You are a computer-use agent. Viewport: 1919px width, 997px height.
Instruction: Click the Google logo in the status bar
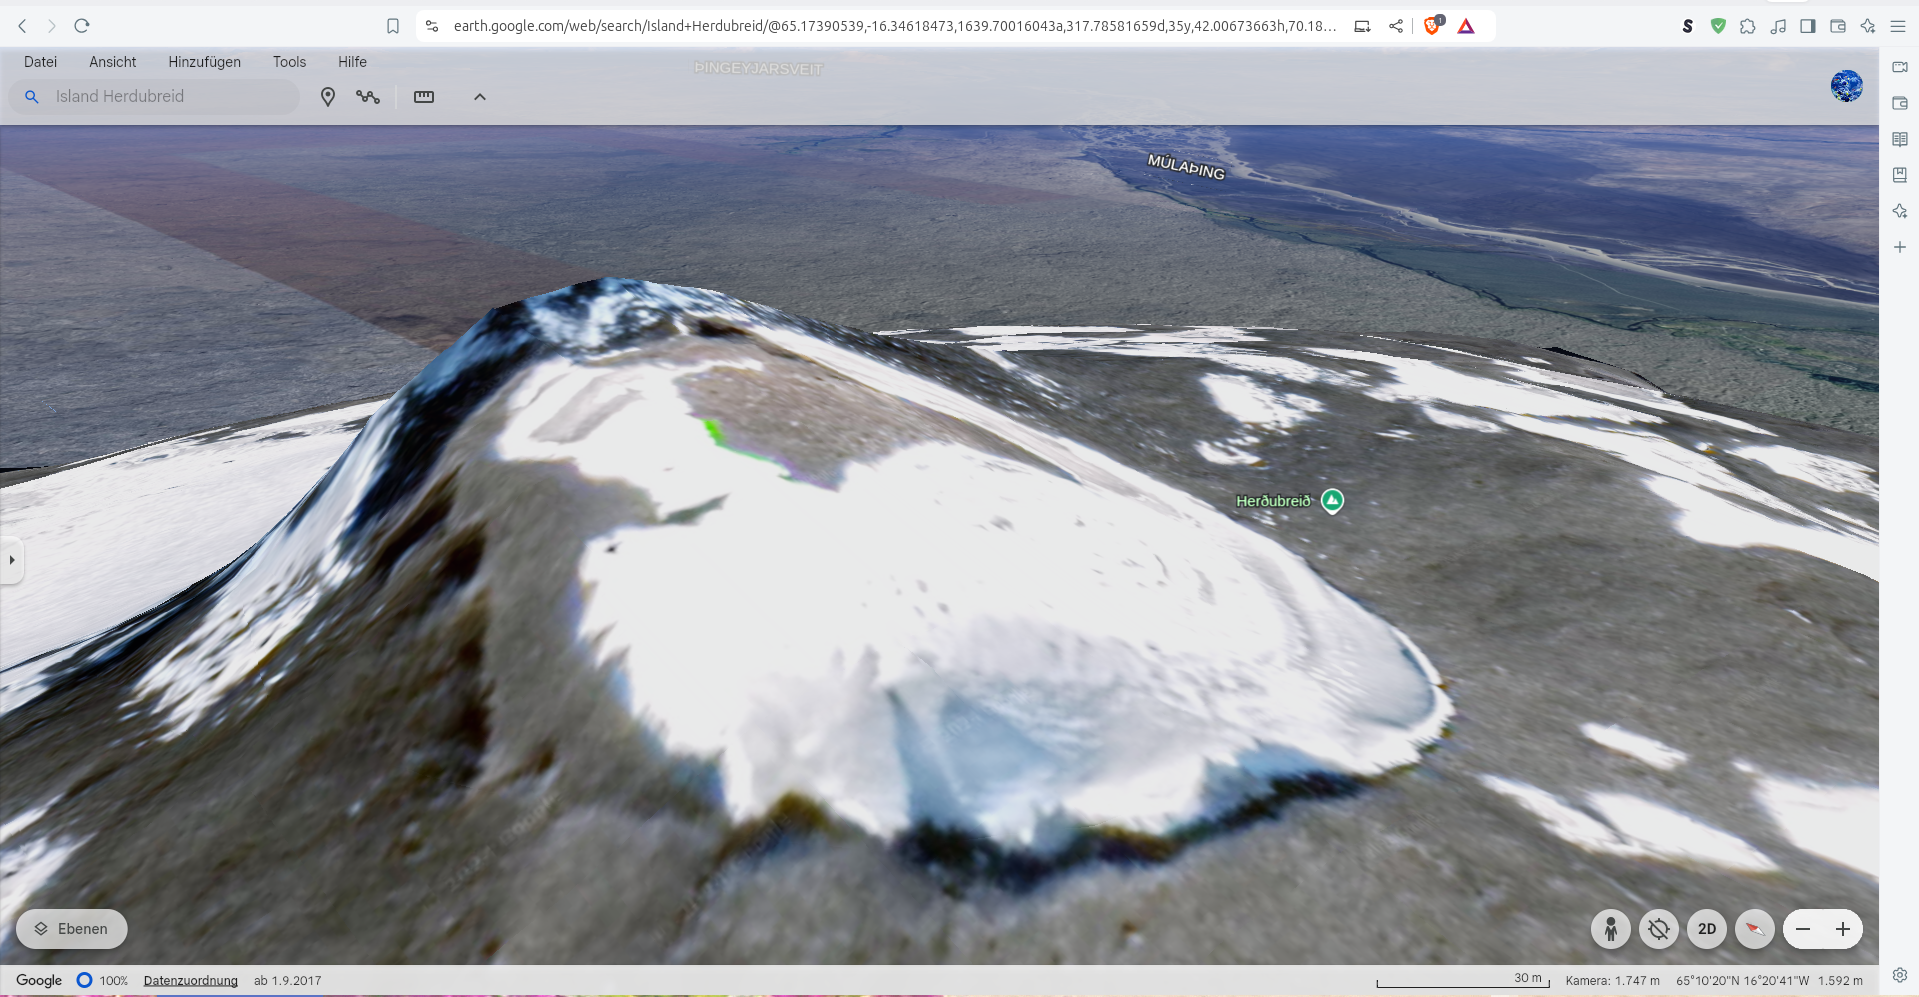click(39, 981)
